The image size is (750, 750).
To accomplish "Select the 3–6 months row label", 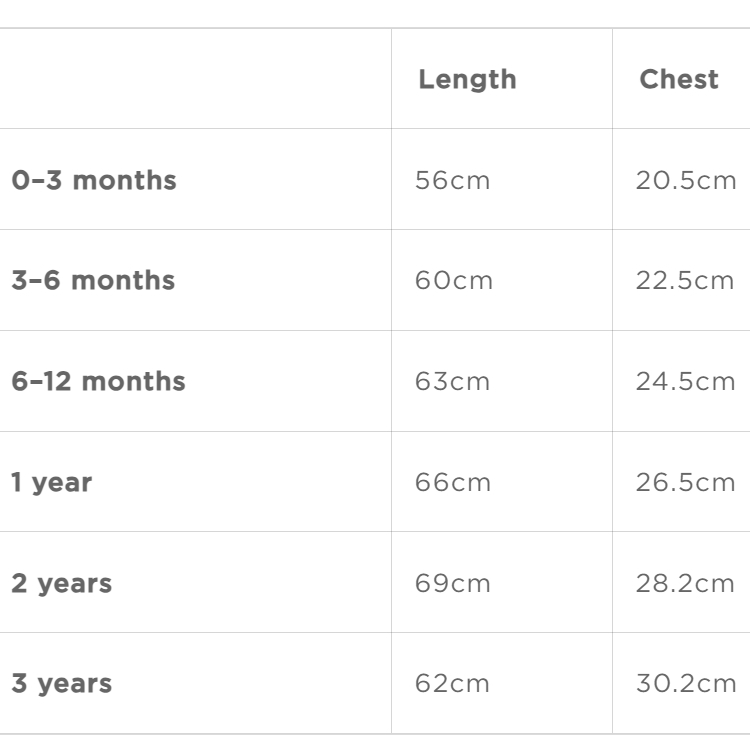I will pyautogui.click(x=93, y=281).
